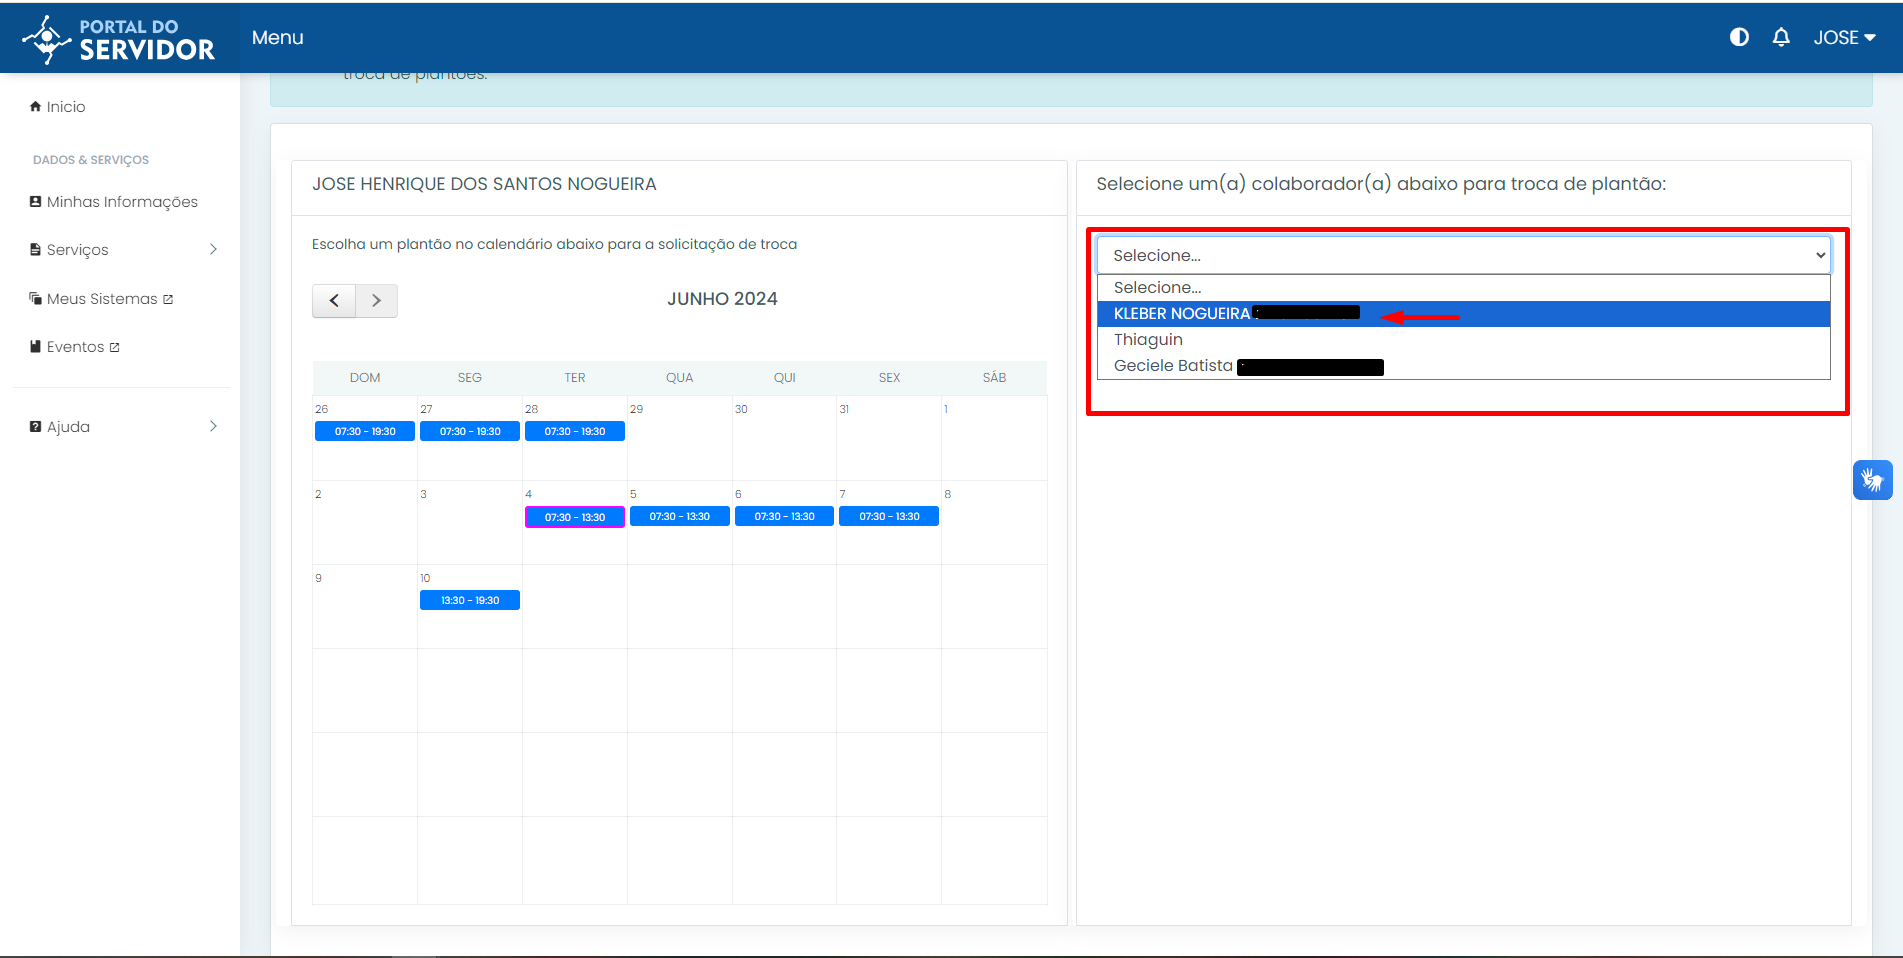Screen dimensions: 1903x958
Task: Click the Meus Sistemas icon
Action: pos(35,298)
